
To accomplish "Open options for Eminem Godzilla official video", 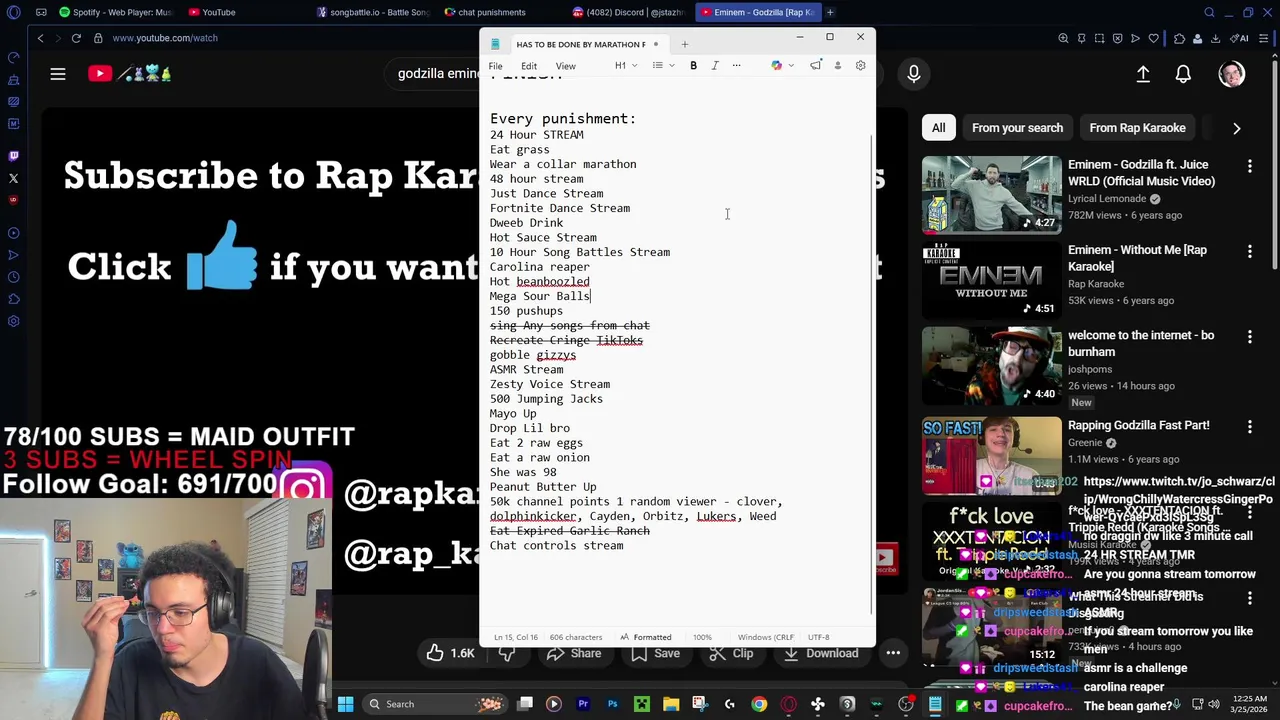I will click(1249, 165).
